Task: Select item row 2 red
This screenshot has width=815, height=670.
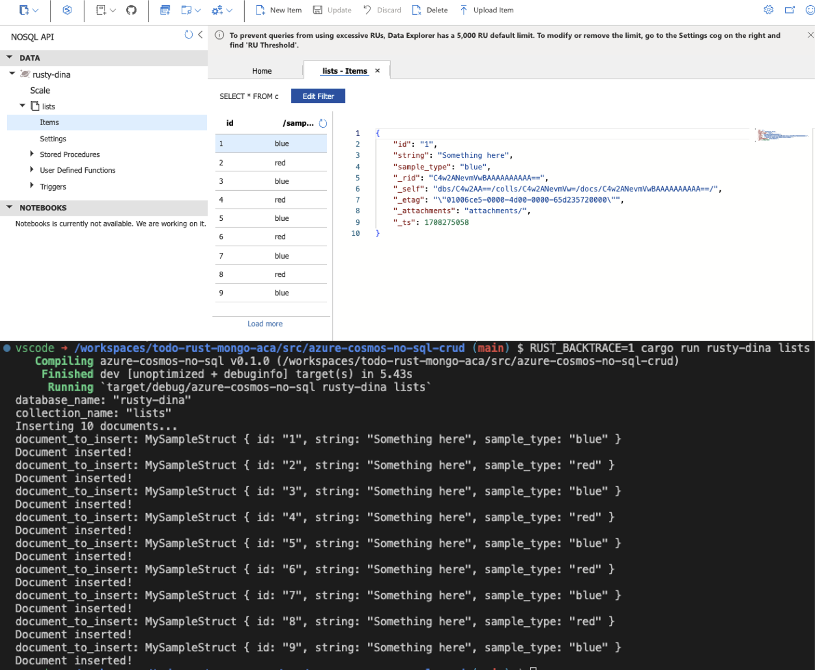Action: coord(271,163)
